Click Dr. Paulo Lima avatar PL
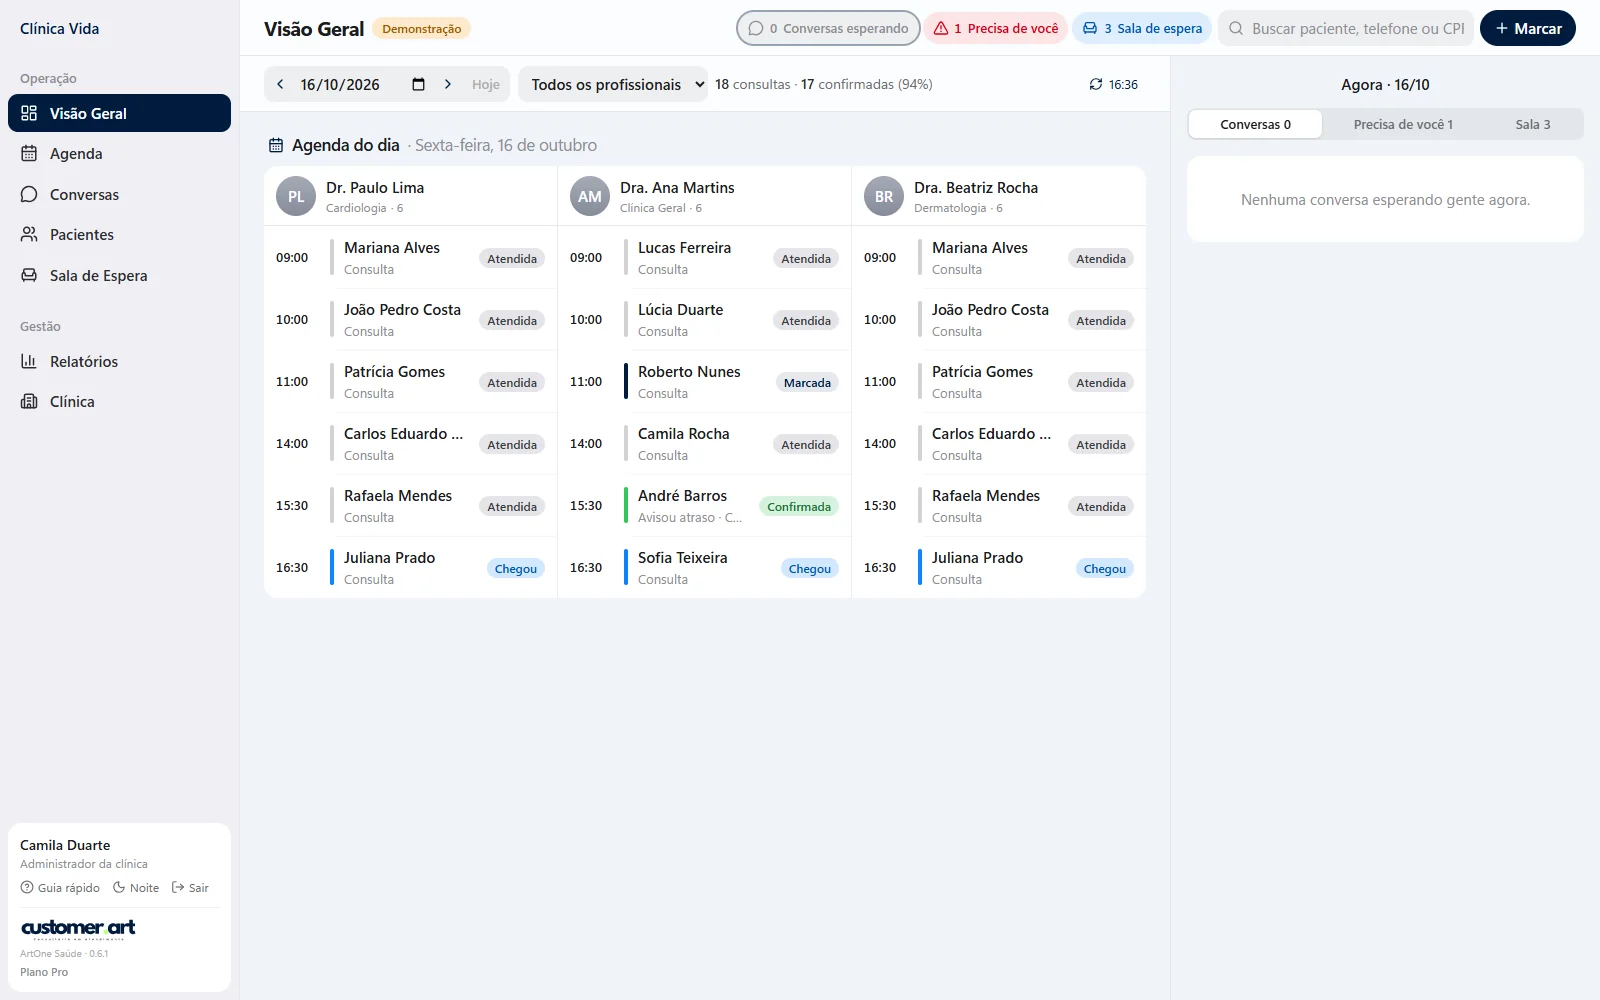This screenshot has width=1600, height=1000. click(x=296, y=196)
